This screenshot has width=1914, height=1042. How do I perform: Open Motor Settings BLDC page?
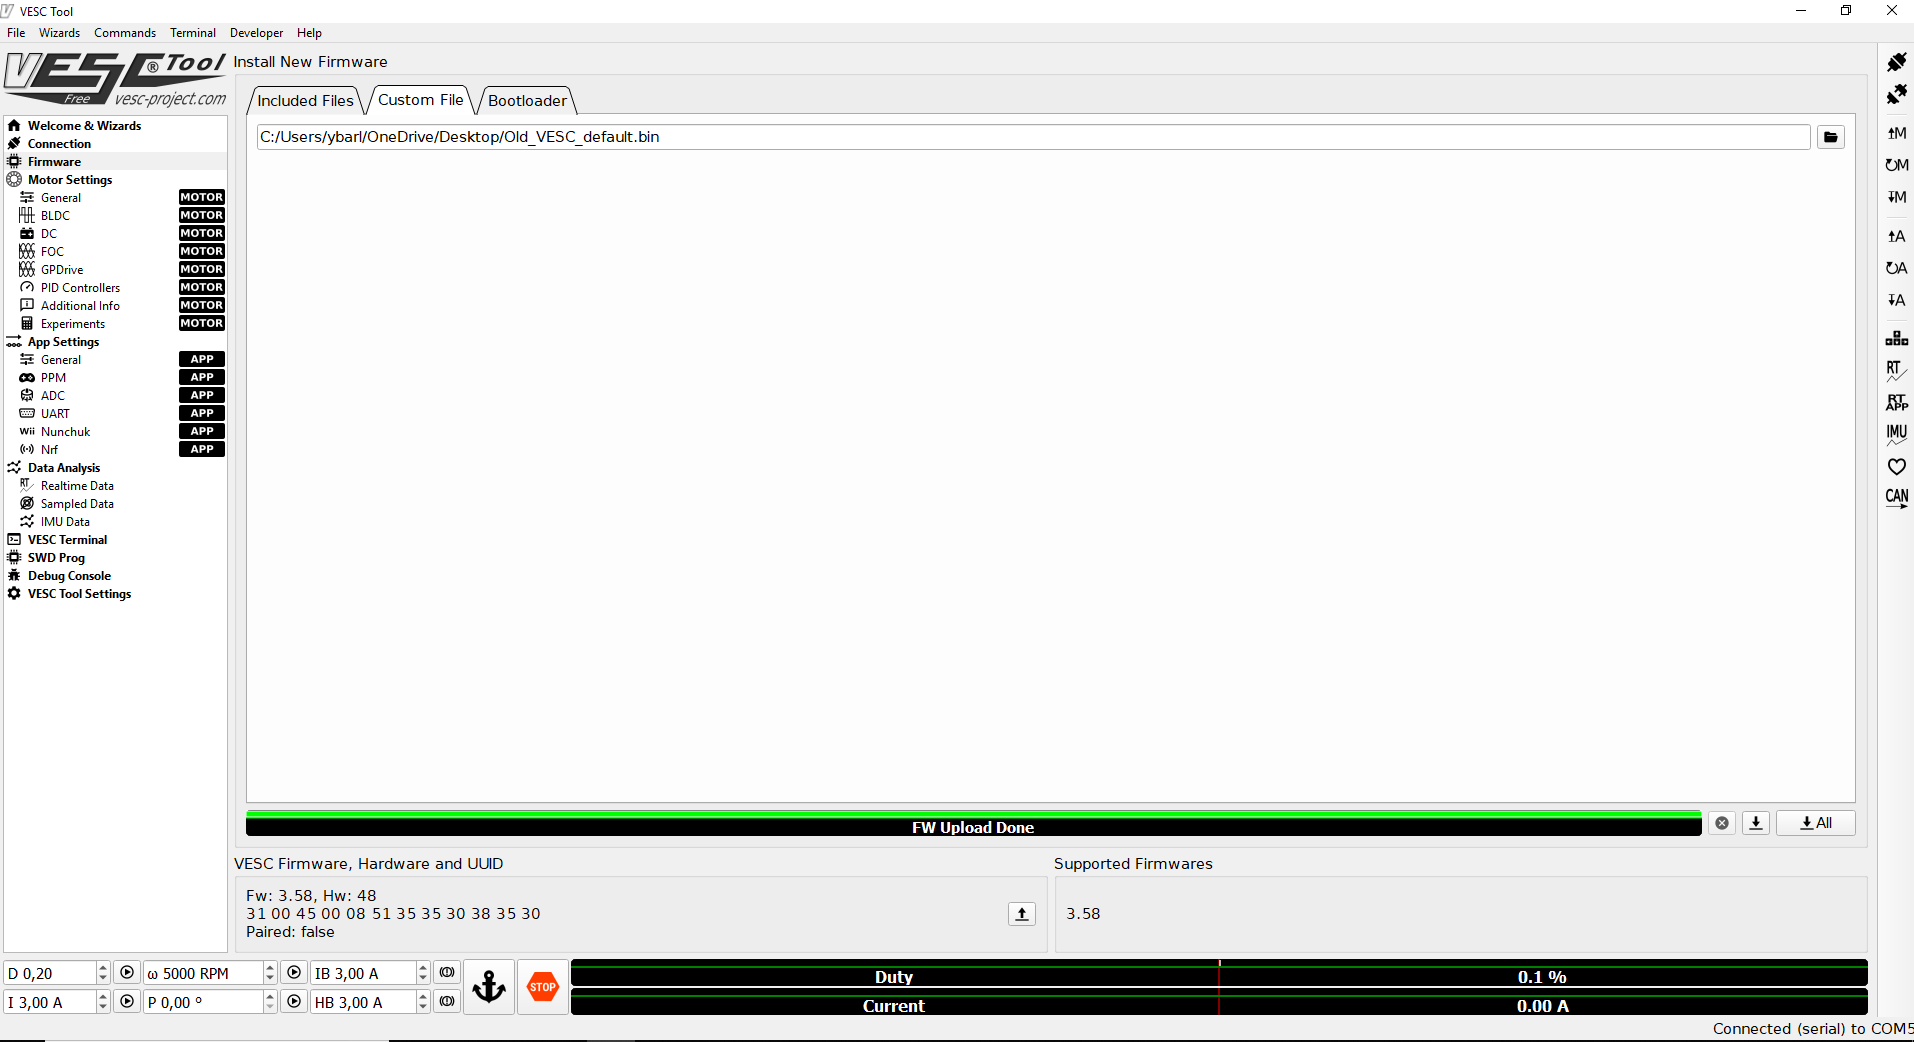pos(115,216)
